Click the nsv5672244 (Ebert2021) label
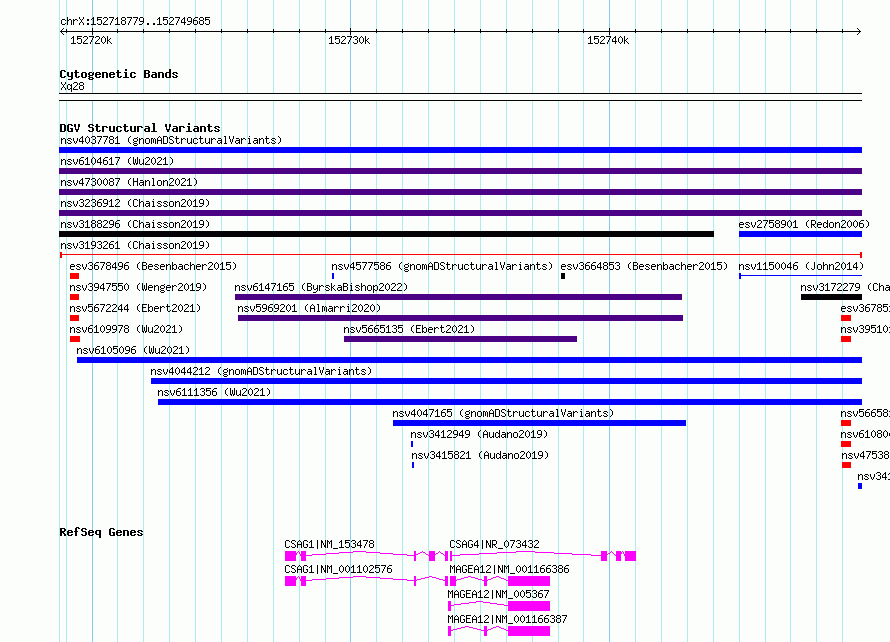This screenshot has width=890, height=642. 135,308
